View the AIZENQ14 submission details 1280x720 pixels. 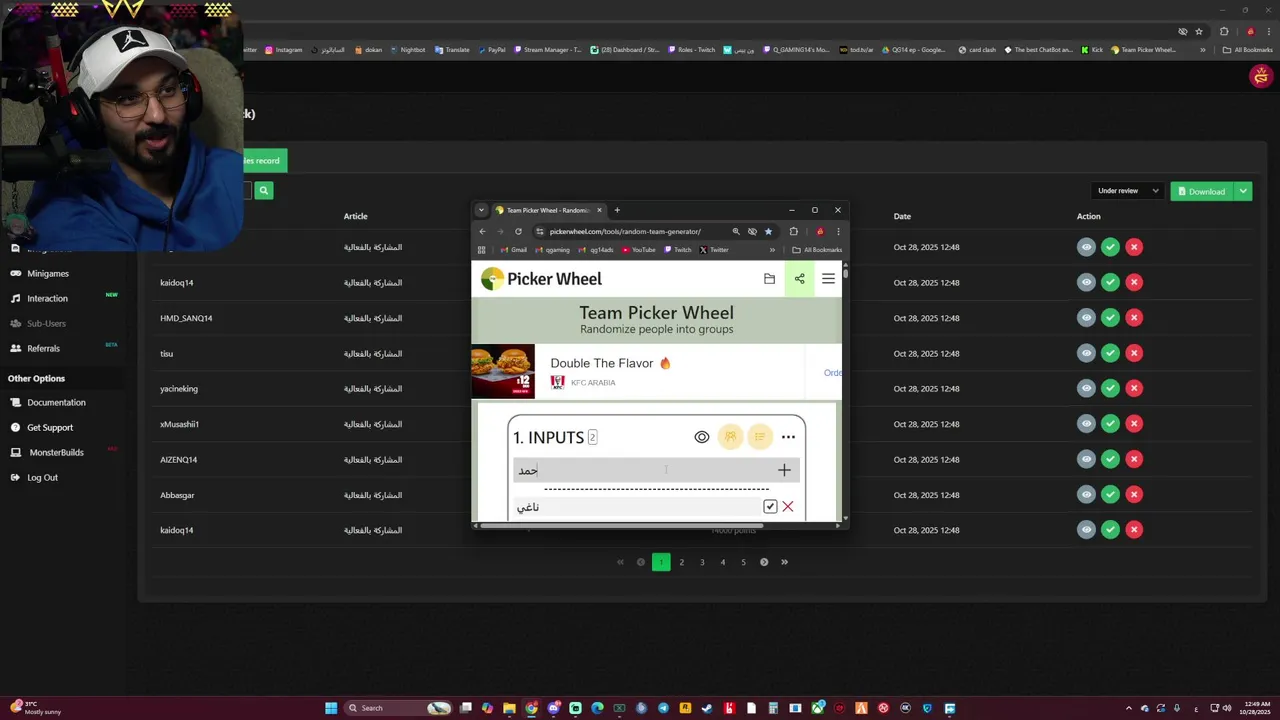[1086, 459]
